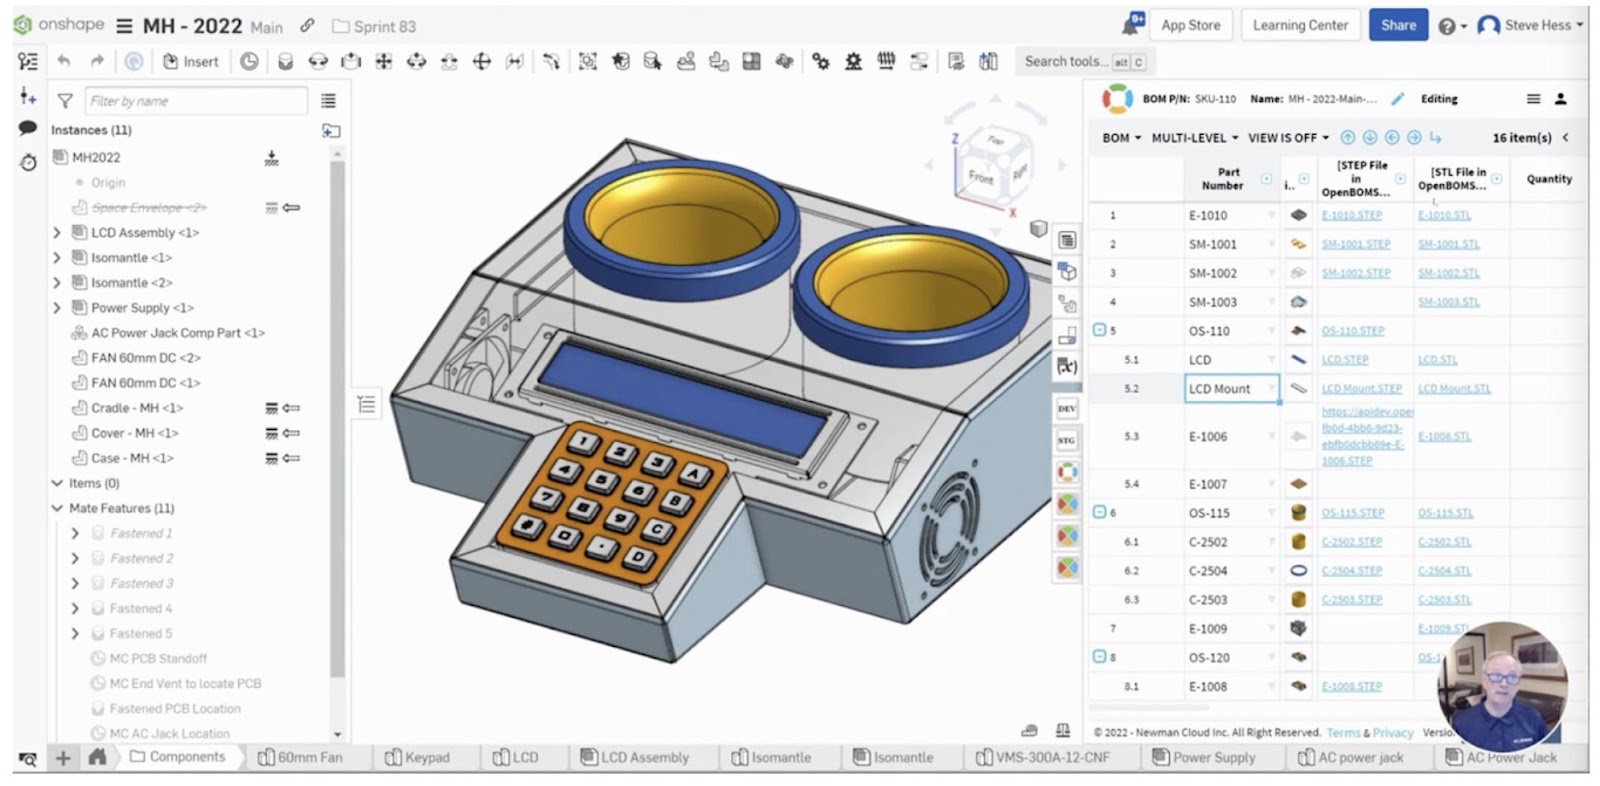
Task: Switch to the Power Supply tab
Action: [x=1204, y=758]
